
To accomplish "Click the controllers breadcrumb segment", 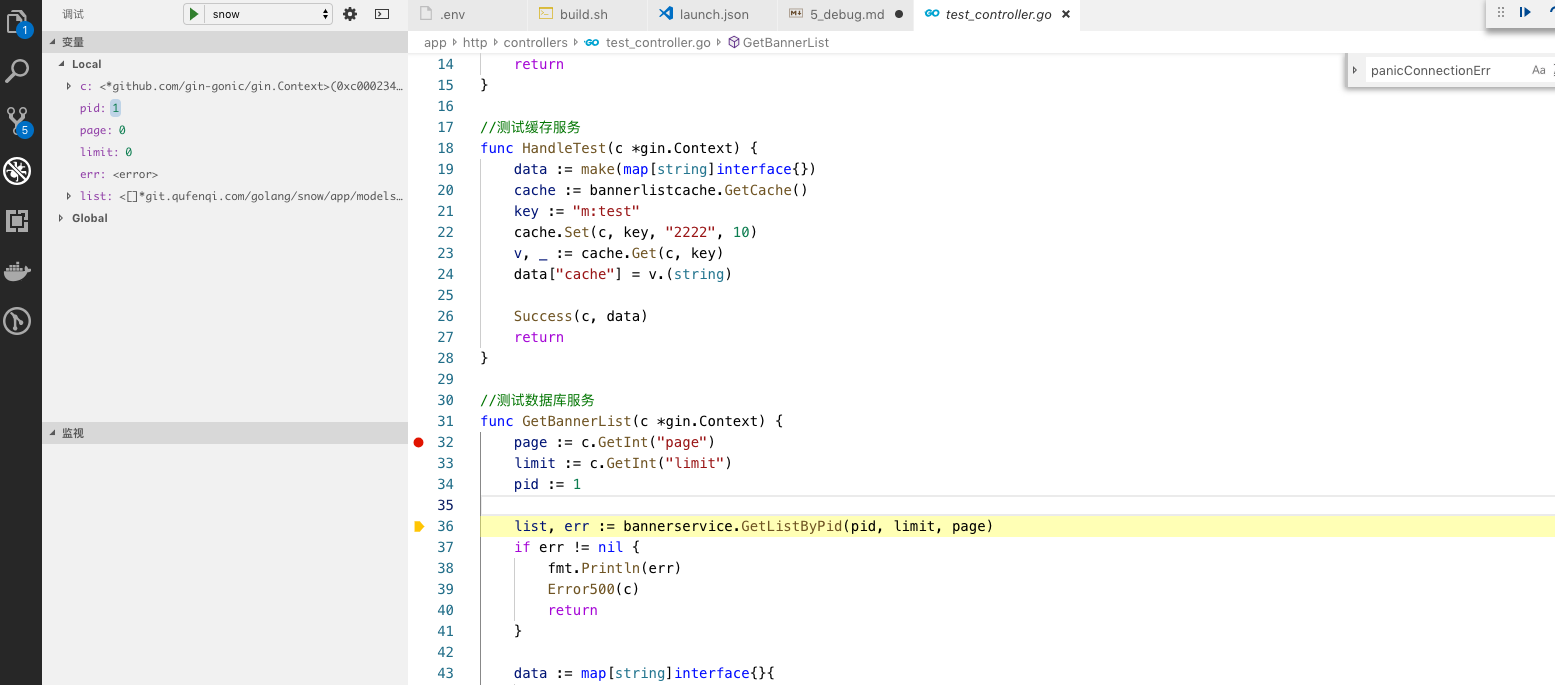I will click(x=535, y=43).
